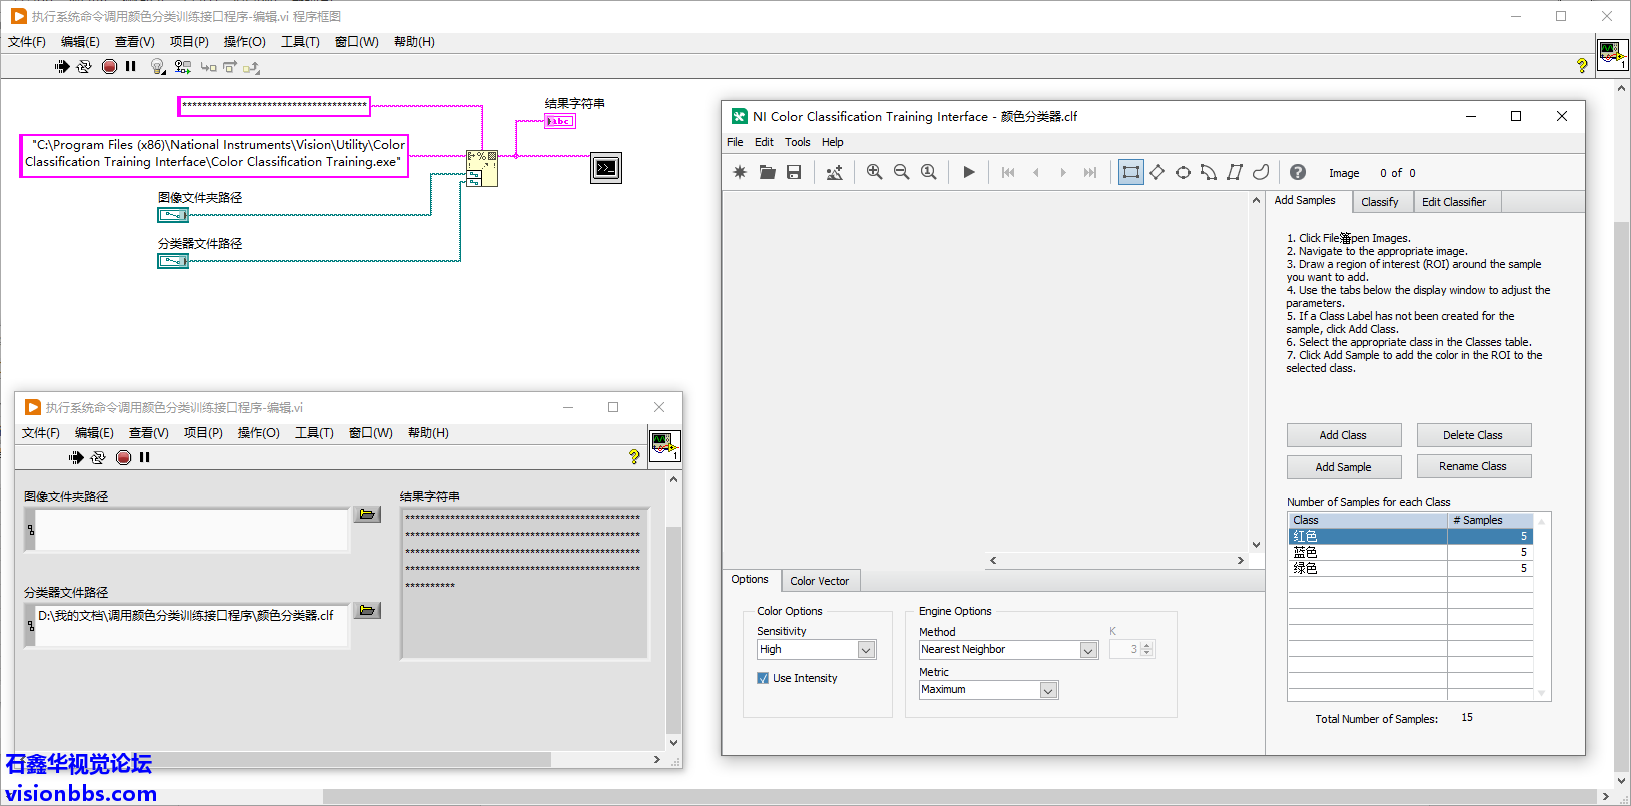The height and width of the screenshot is (806, 1631).
Task: Click the Rename Class button
Action: pos(1472,466)
